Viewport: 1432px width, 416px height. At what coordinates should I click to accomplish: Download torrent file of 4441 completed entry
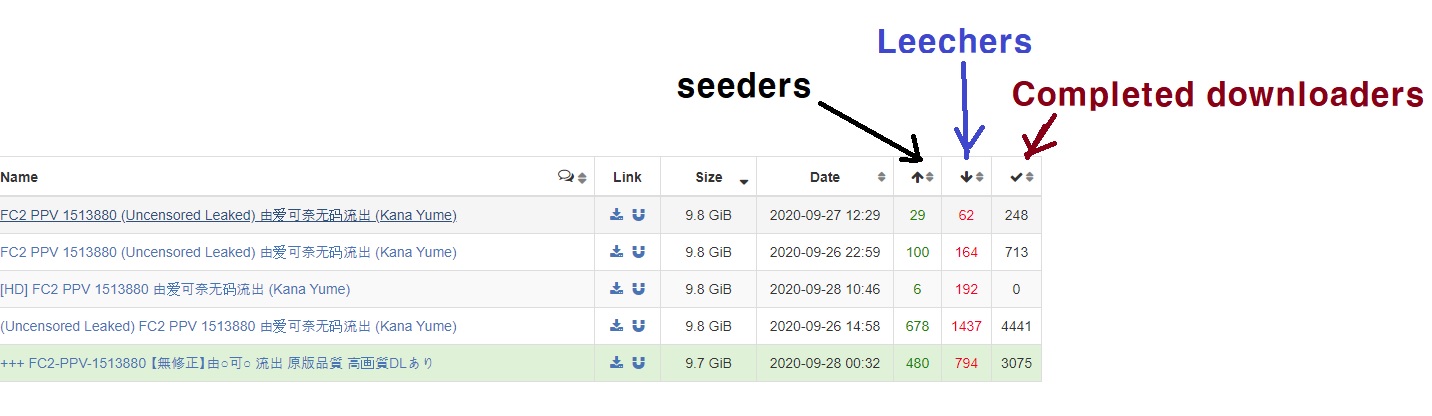[617, 326]
